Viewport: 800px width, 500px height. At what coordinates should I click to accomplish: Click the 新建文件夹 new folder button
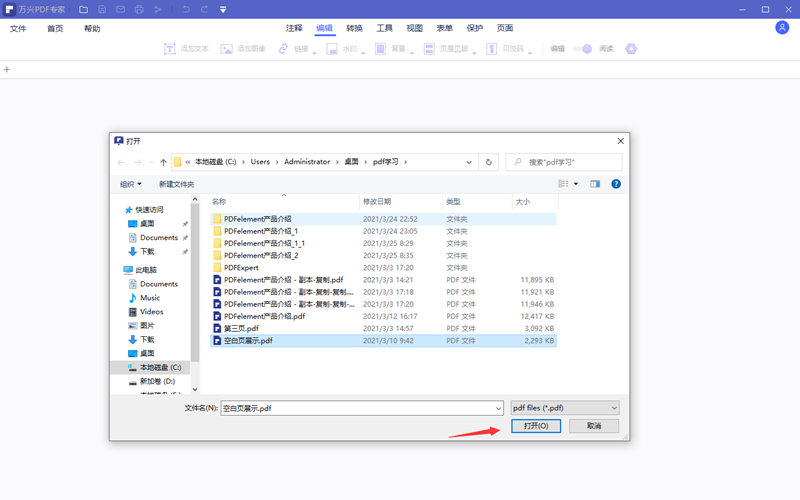click(176, 184)
